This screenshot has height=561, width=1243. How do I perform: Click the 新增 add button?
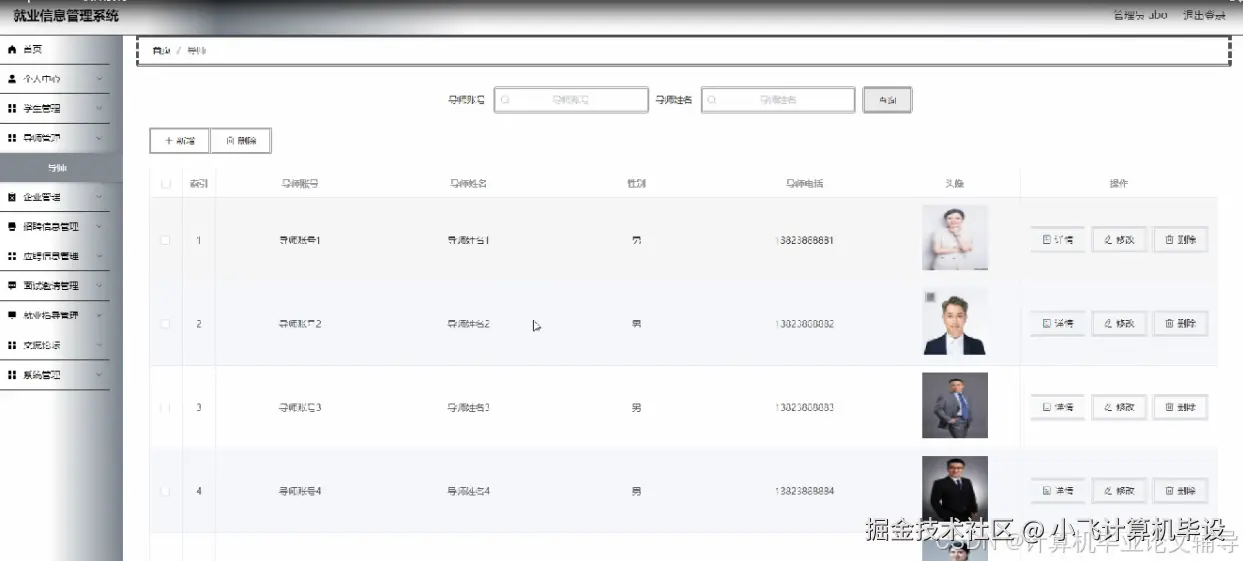point(180,141)
